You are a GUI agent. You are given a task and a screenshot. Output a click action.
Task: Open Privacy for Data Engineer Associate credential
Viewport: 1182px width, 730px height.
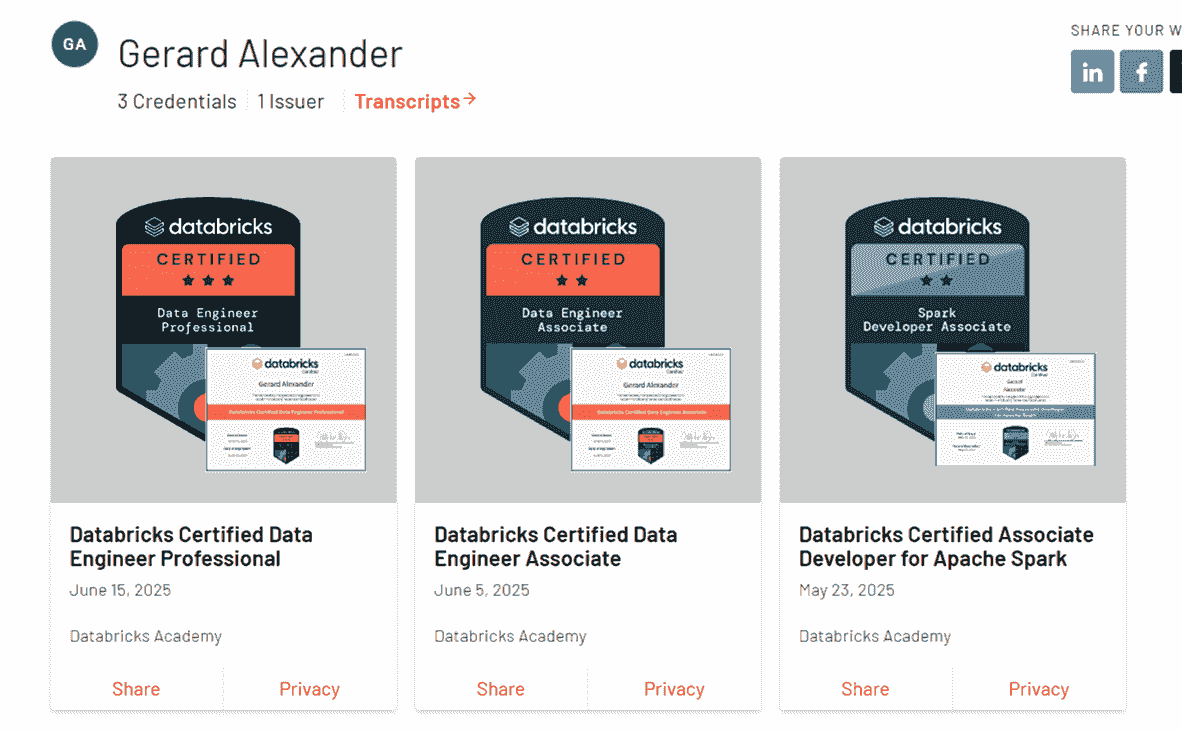point(675,689)
